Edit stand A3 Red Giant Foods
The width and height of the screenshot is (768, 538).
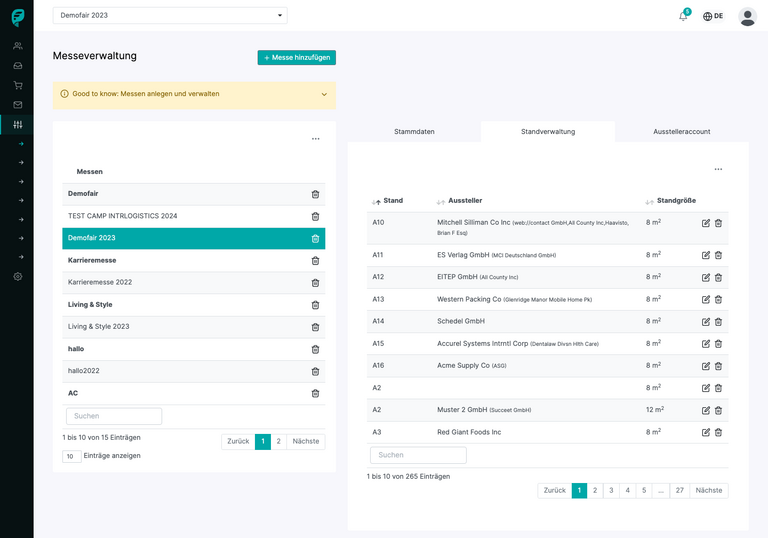pyautogui.click(x=705, y=432)
